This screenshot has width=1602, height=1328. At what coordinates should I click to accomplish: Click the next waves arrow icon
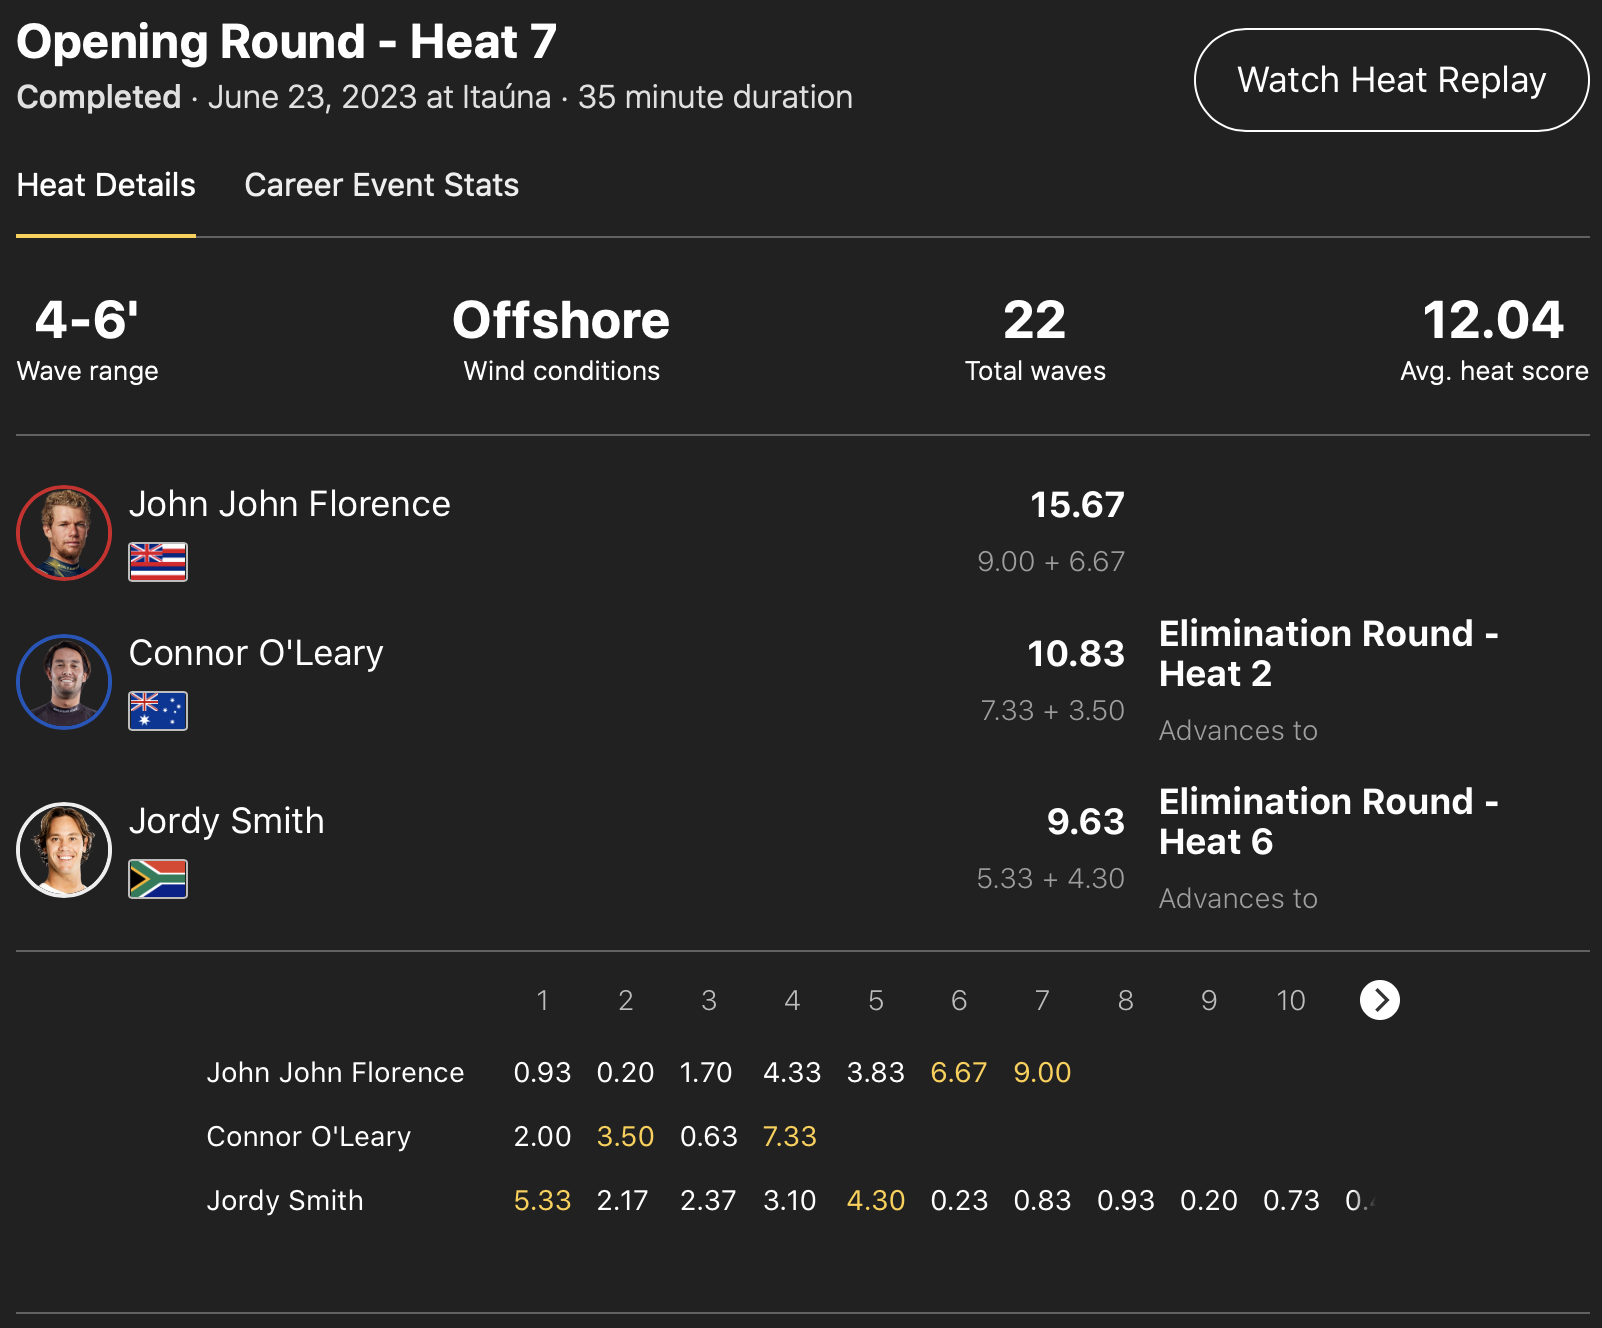click(x=1379, y=1000)
